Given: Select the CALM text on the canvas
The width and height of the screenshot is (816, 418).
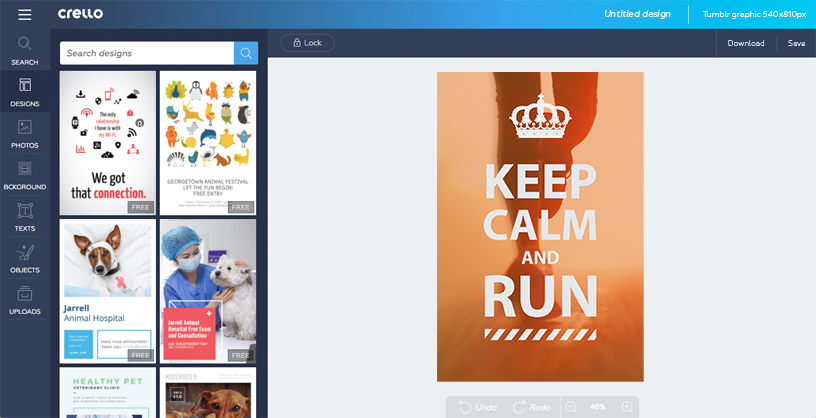Looking at the screenshot, I should click(x=540, y=224).
